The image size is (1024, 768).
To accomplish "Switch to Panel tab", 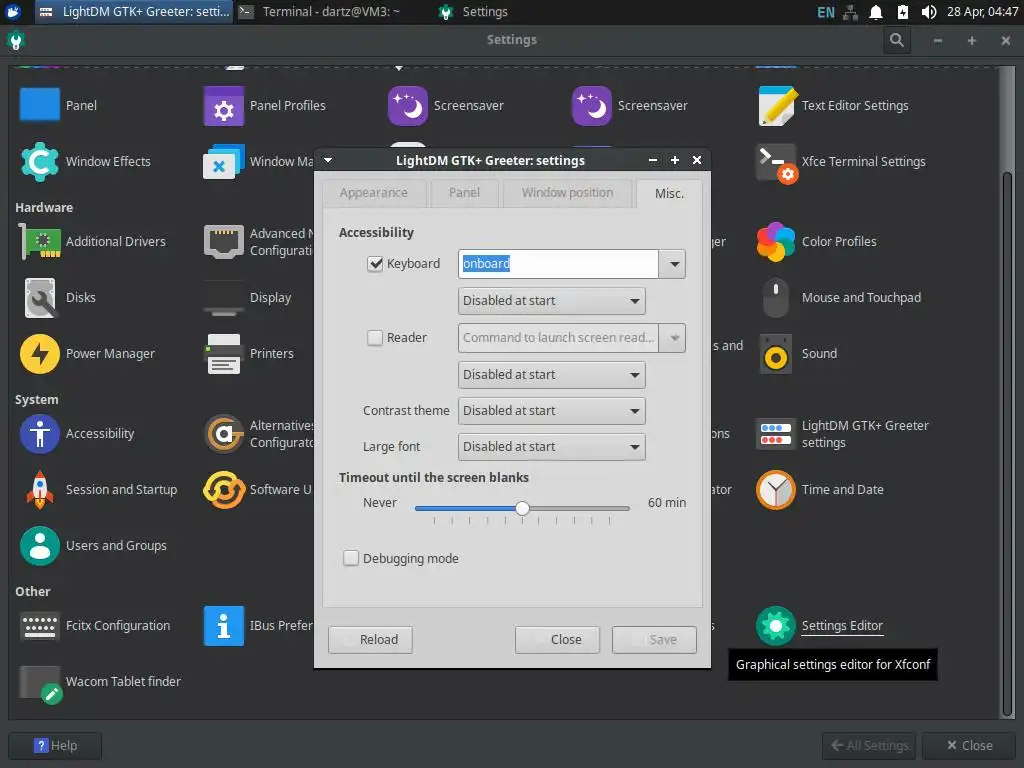I will click(464, 193).
